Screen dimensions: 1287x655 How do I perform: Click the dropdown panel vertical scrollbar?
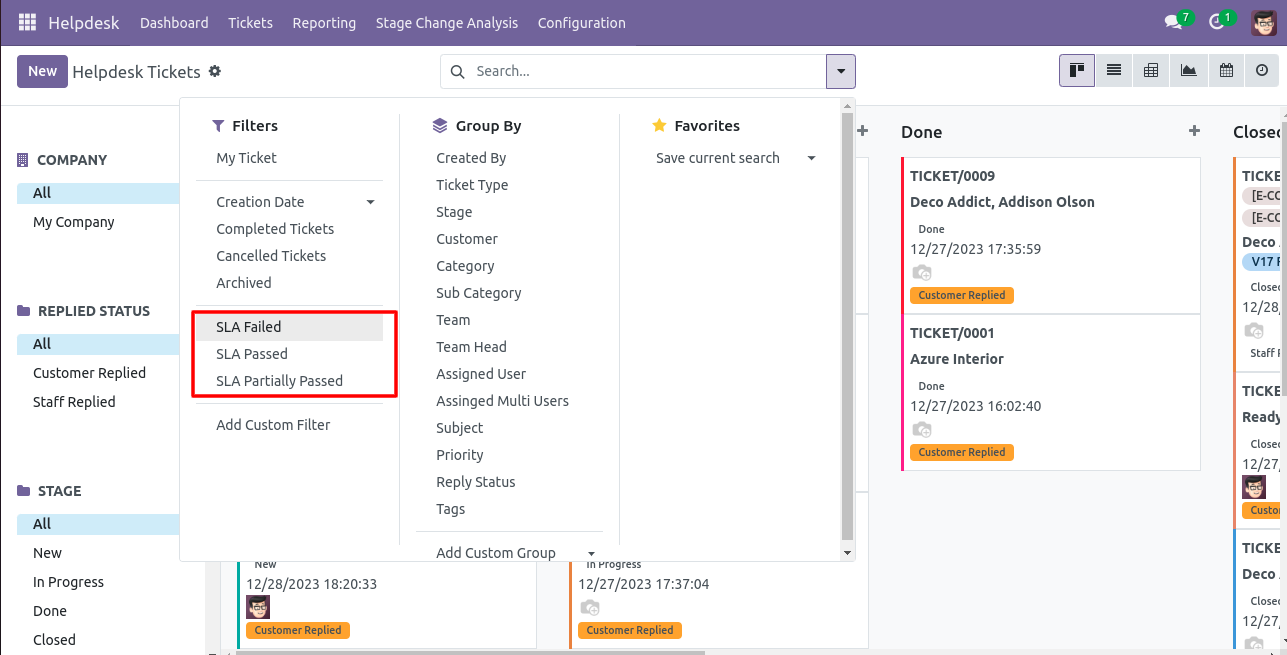click(847, 325)
